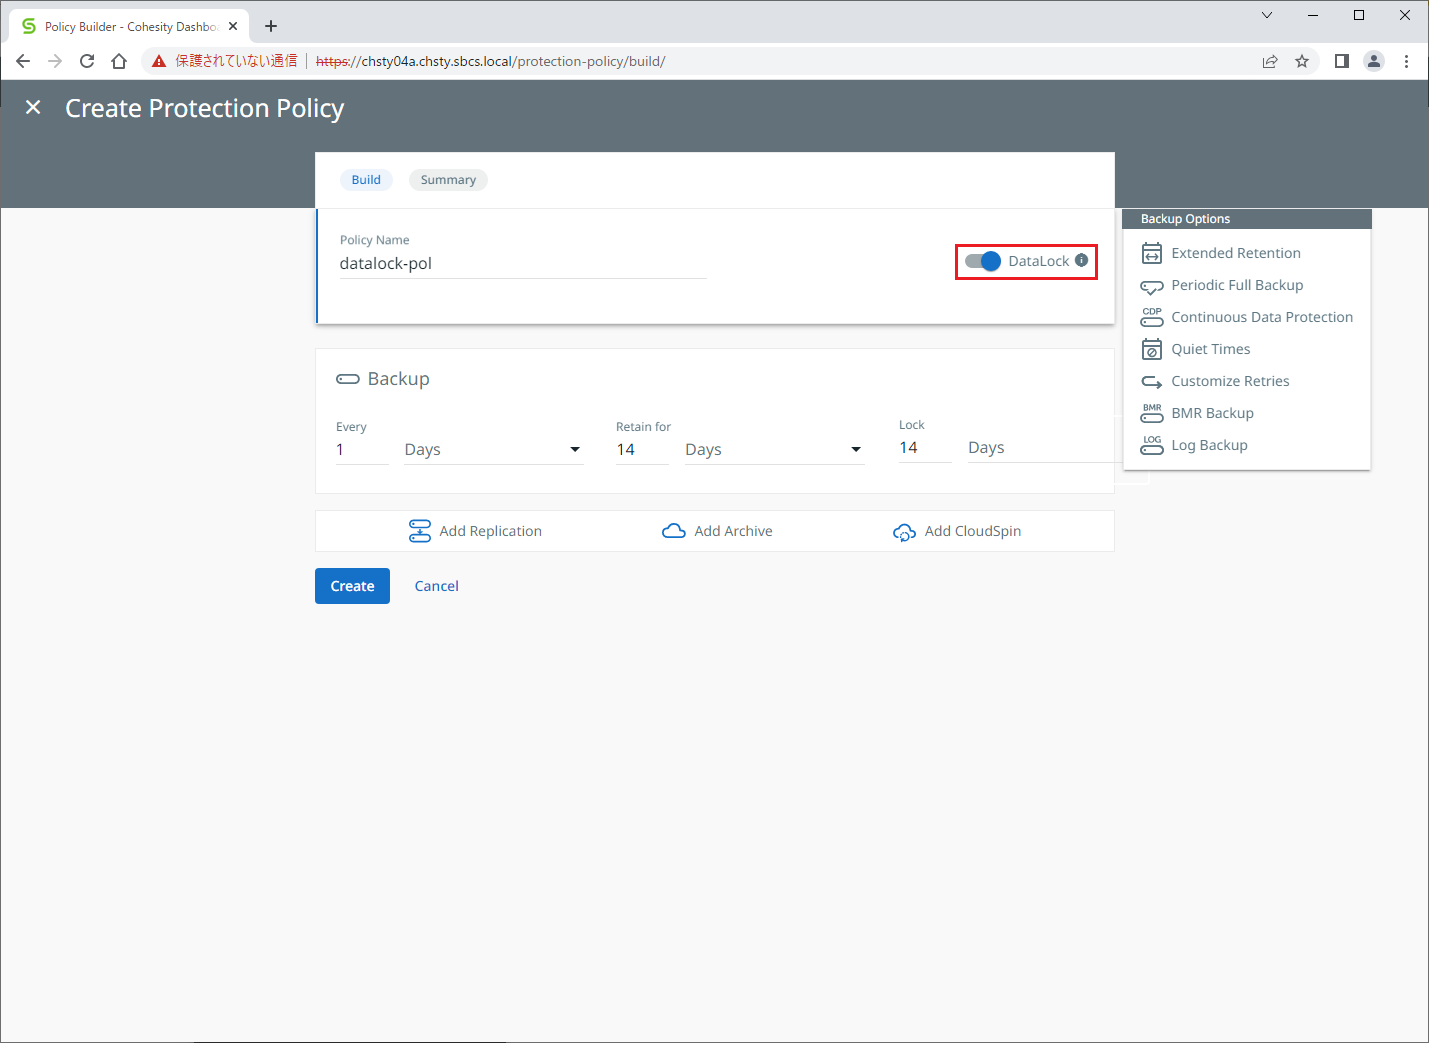Viewport: 1429px width, 1043px height.
Task: Close the Create Protection Policy page
Action: click(33, 108)
